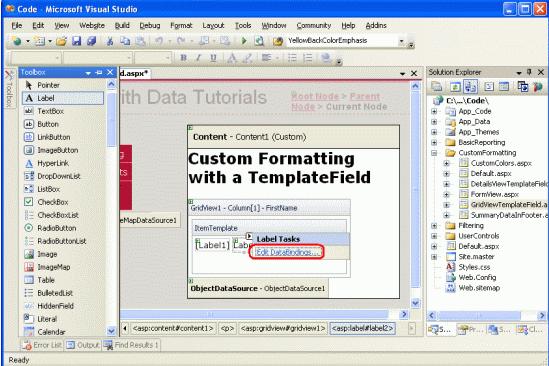
Task: Open the Debug menu
Action: 150,26
